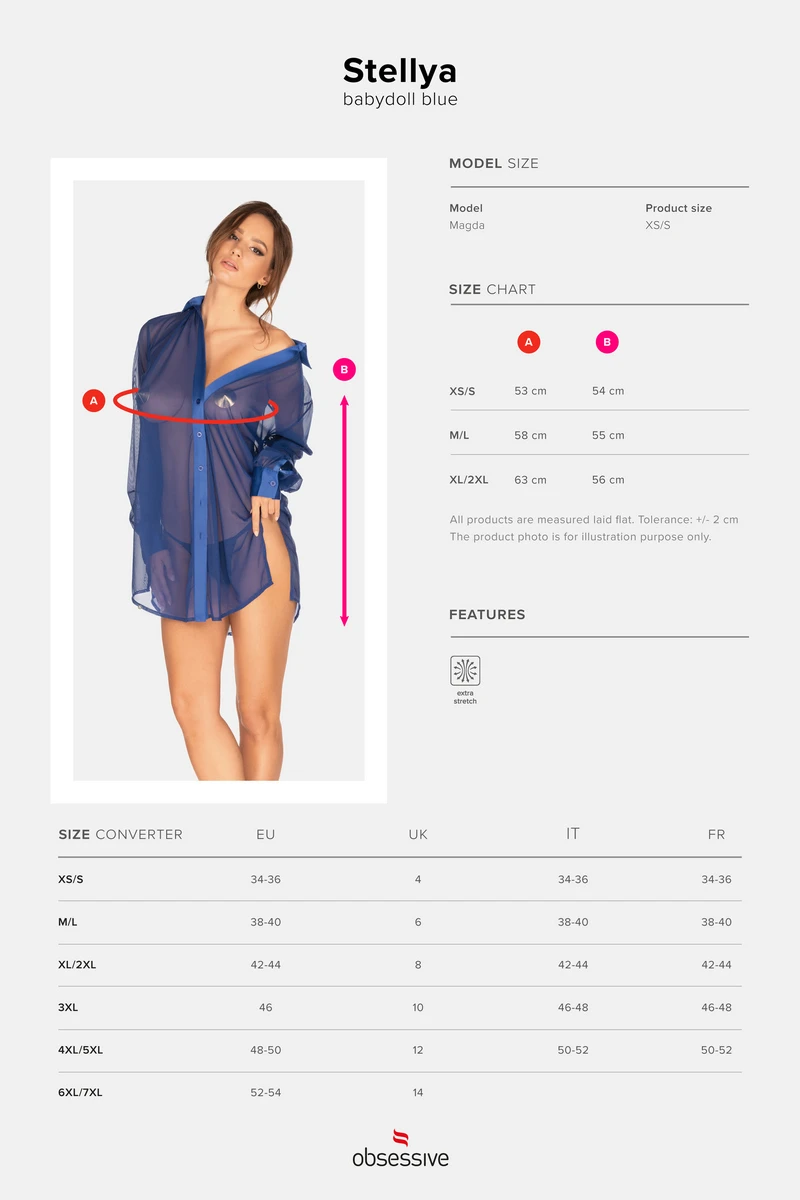Click the extra stretch feature icon

(x=465, y=670)
